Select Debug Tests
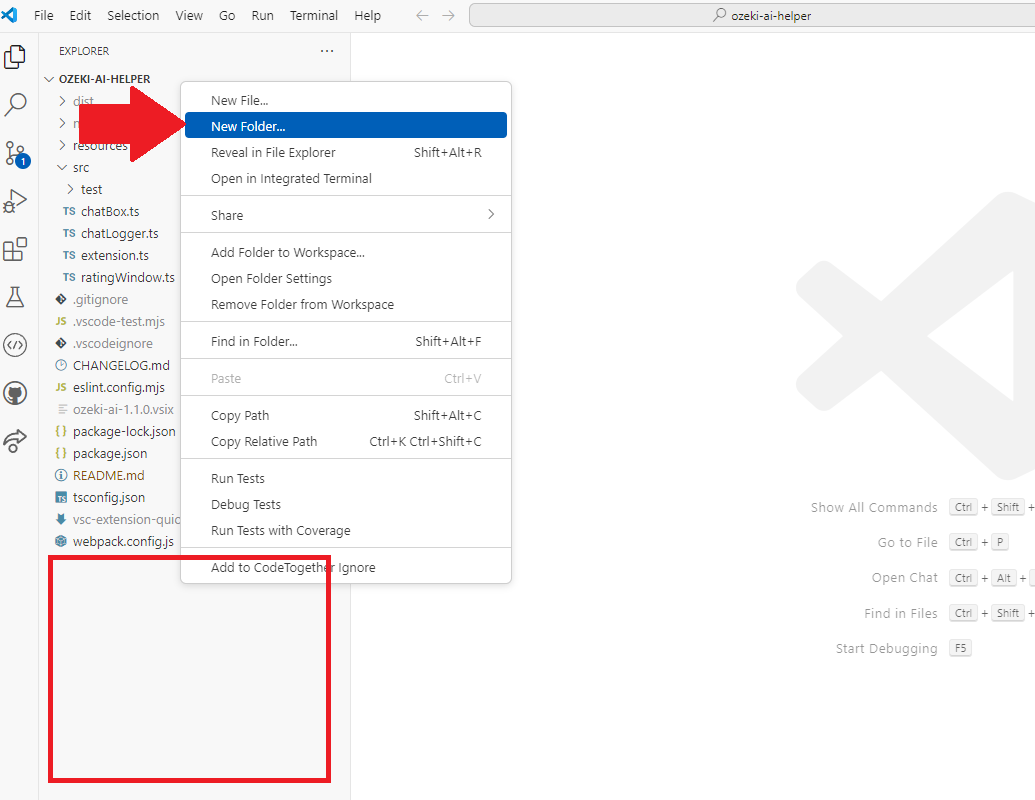This screenshot has width=1035, height=800. tap(346, 504)
